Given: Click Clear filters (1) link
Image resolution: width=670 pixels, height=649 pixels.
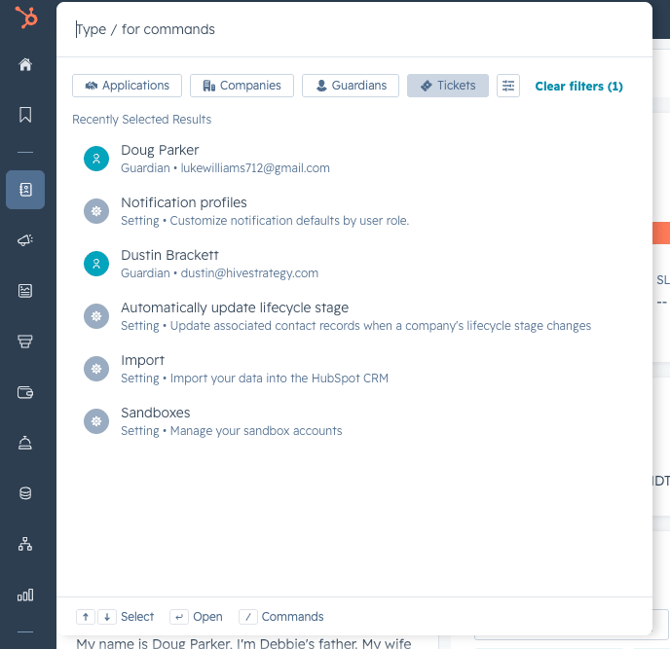Looking at the screenshot, I should point(579,86).
